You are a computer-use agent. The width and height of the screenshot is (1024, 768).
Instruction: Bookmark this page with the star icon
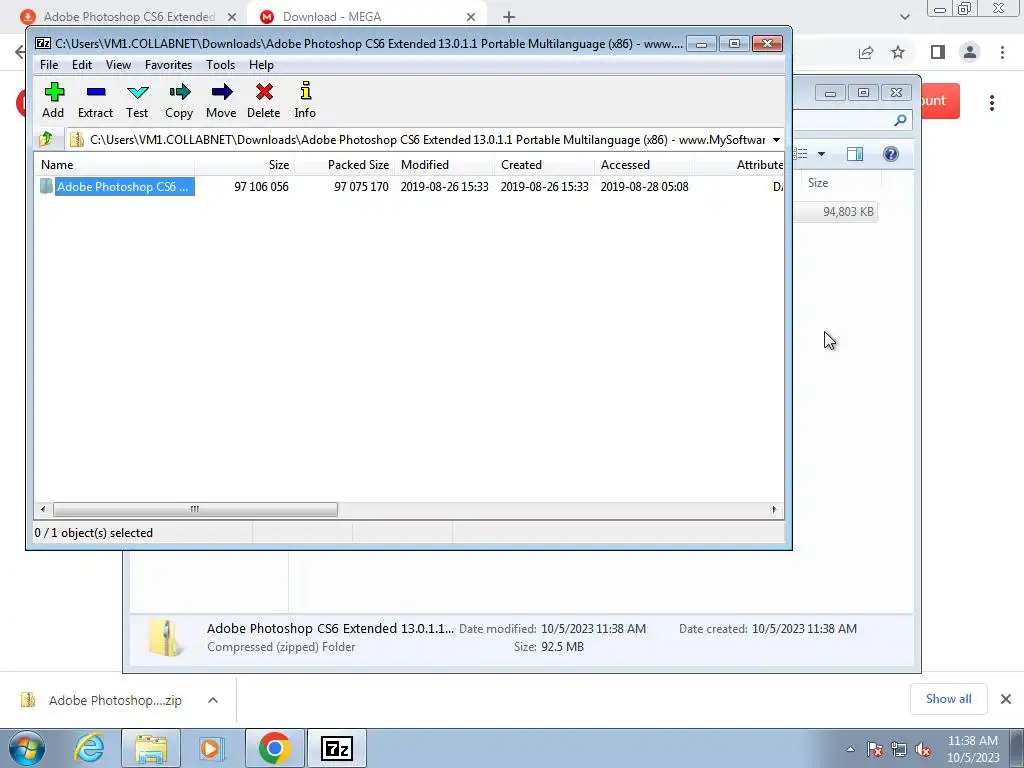coord(899,52)
